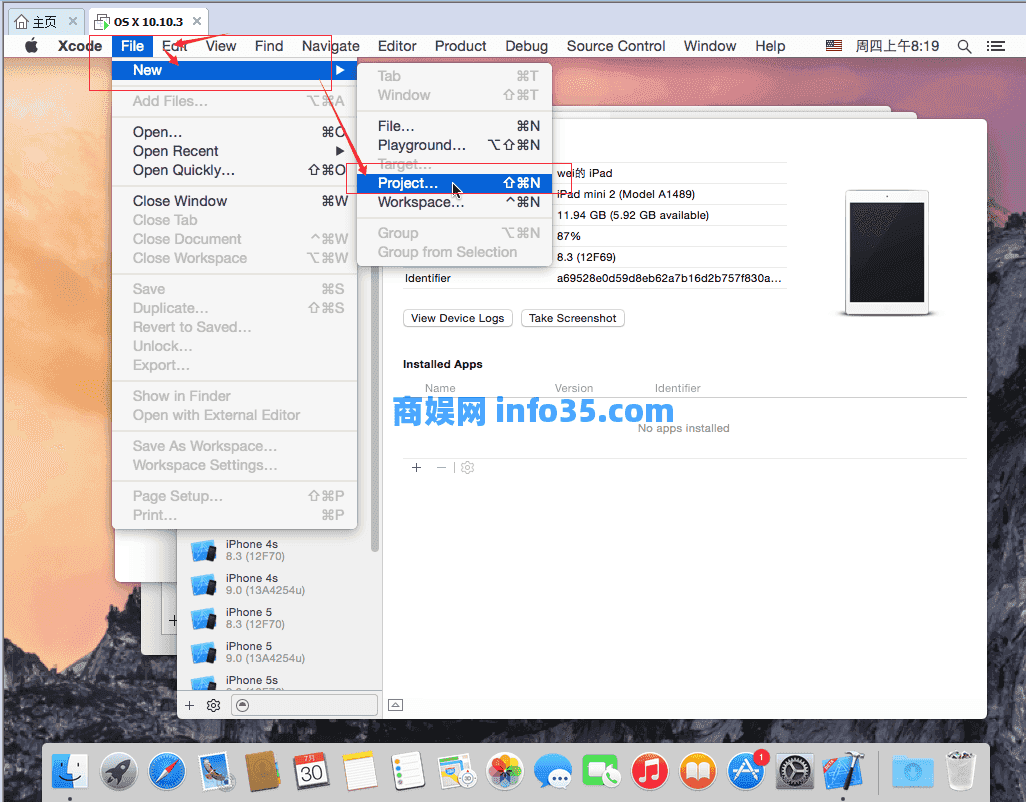Open FaceTime from the Dock
The width and height of the screenshot is (1026, 802).
pos(601,771)
